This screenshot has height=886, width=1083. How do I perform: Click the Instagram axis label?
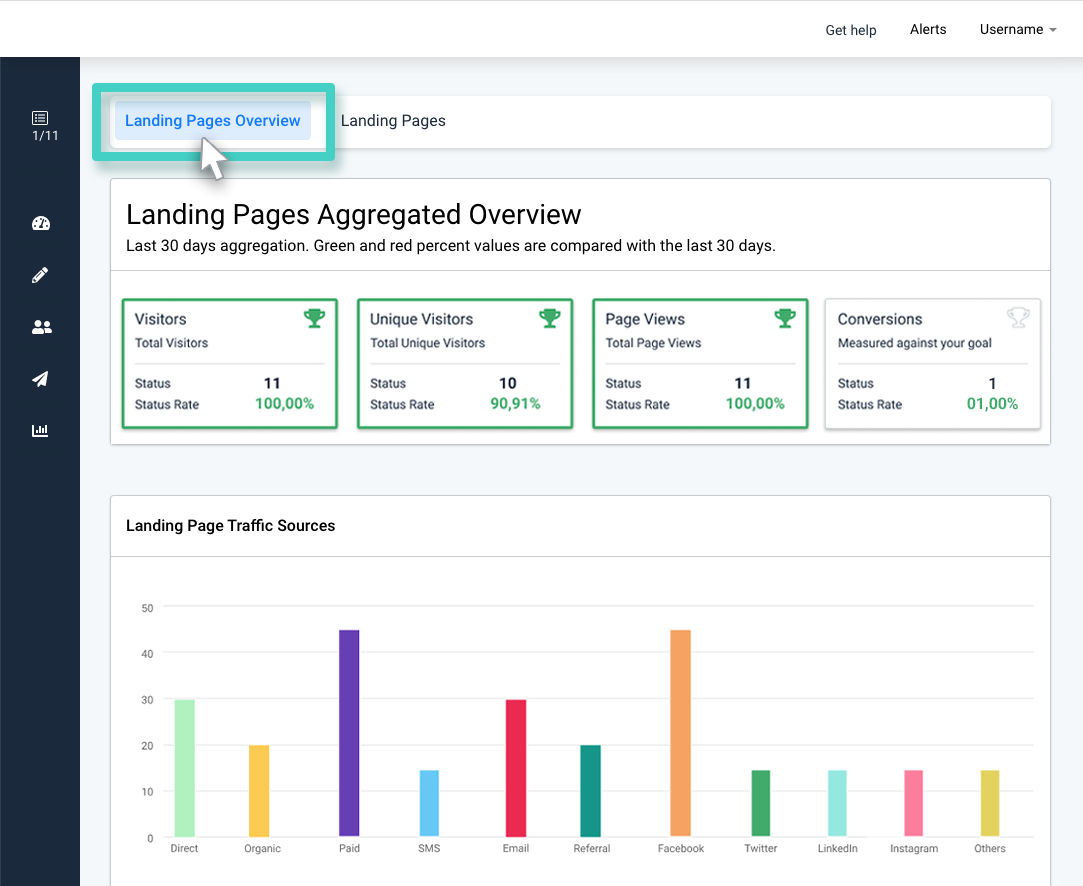coord(914,848)
